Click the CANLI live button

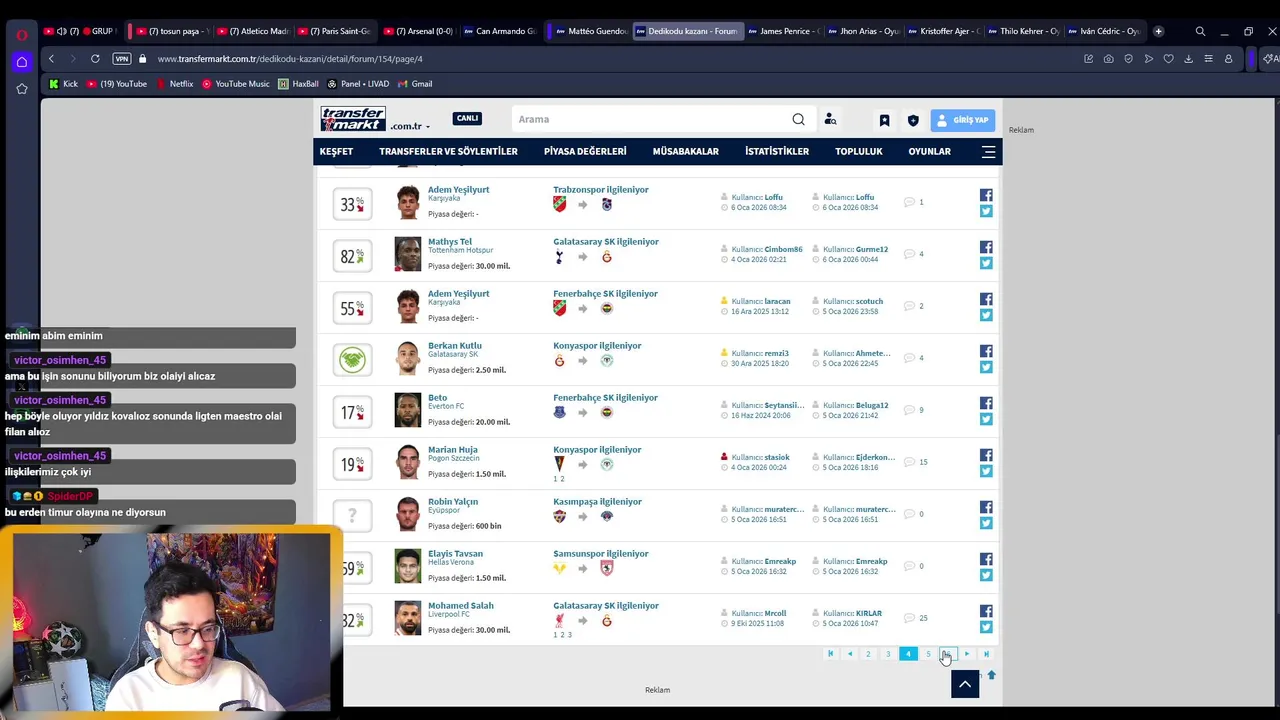tap(467, 118)
